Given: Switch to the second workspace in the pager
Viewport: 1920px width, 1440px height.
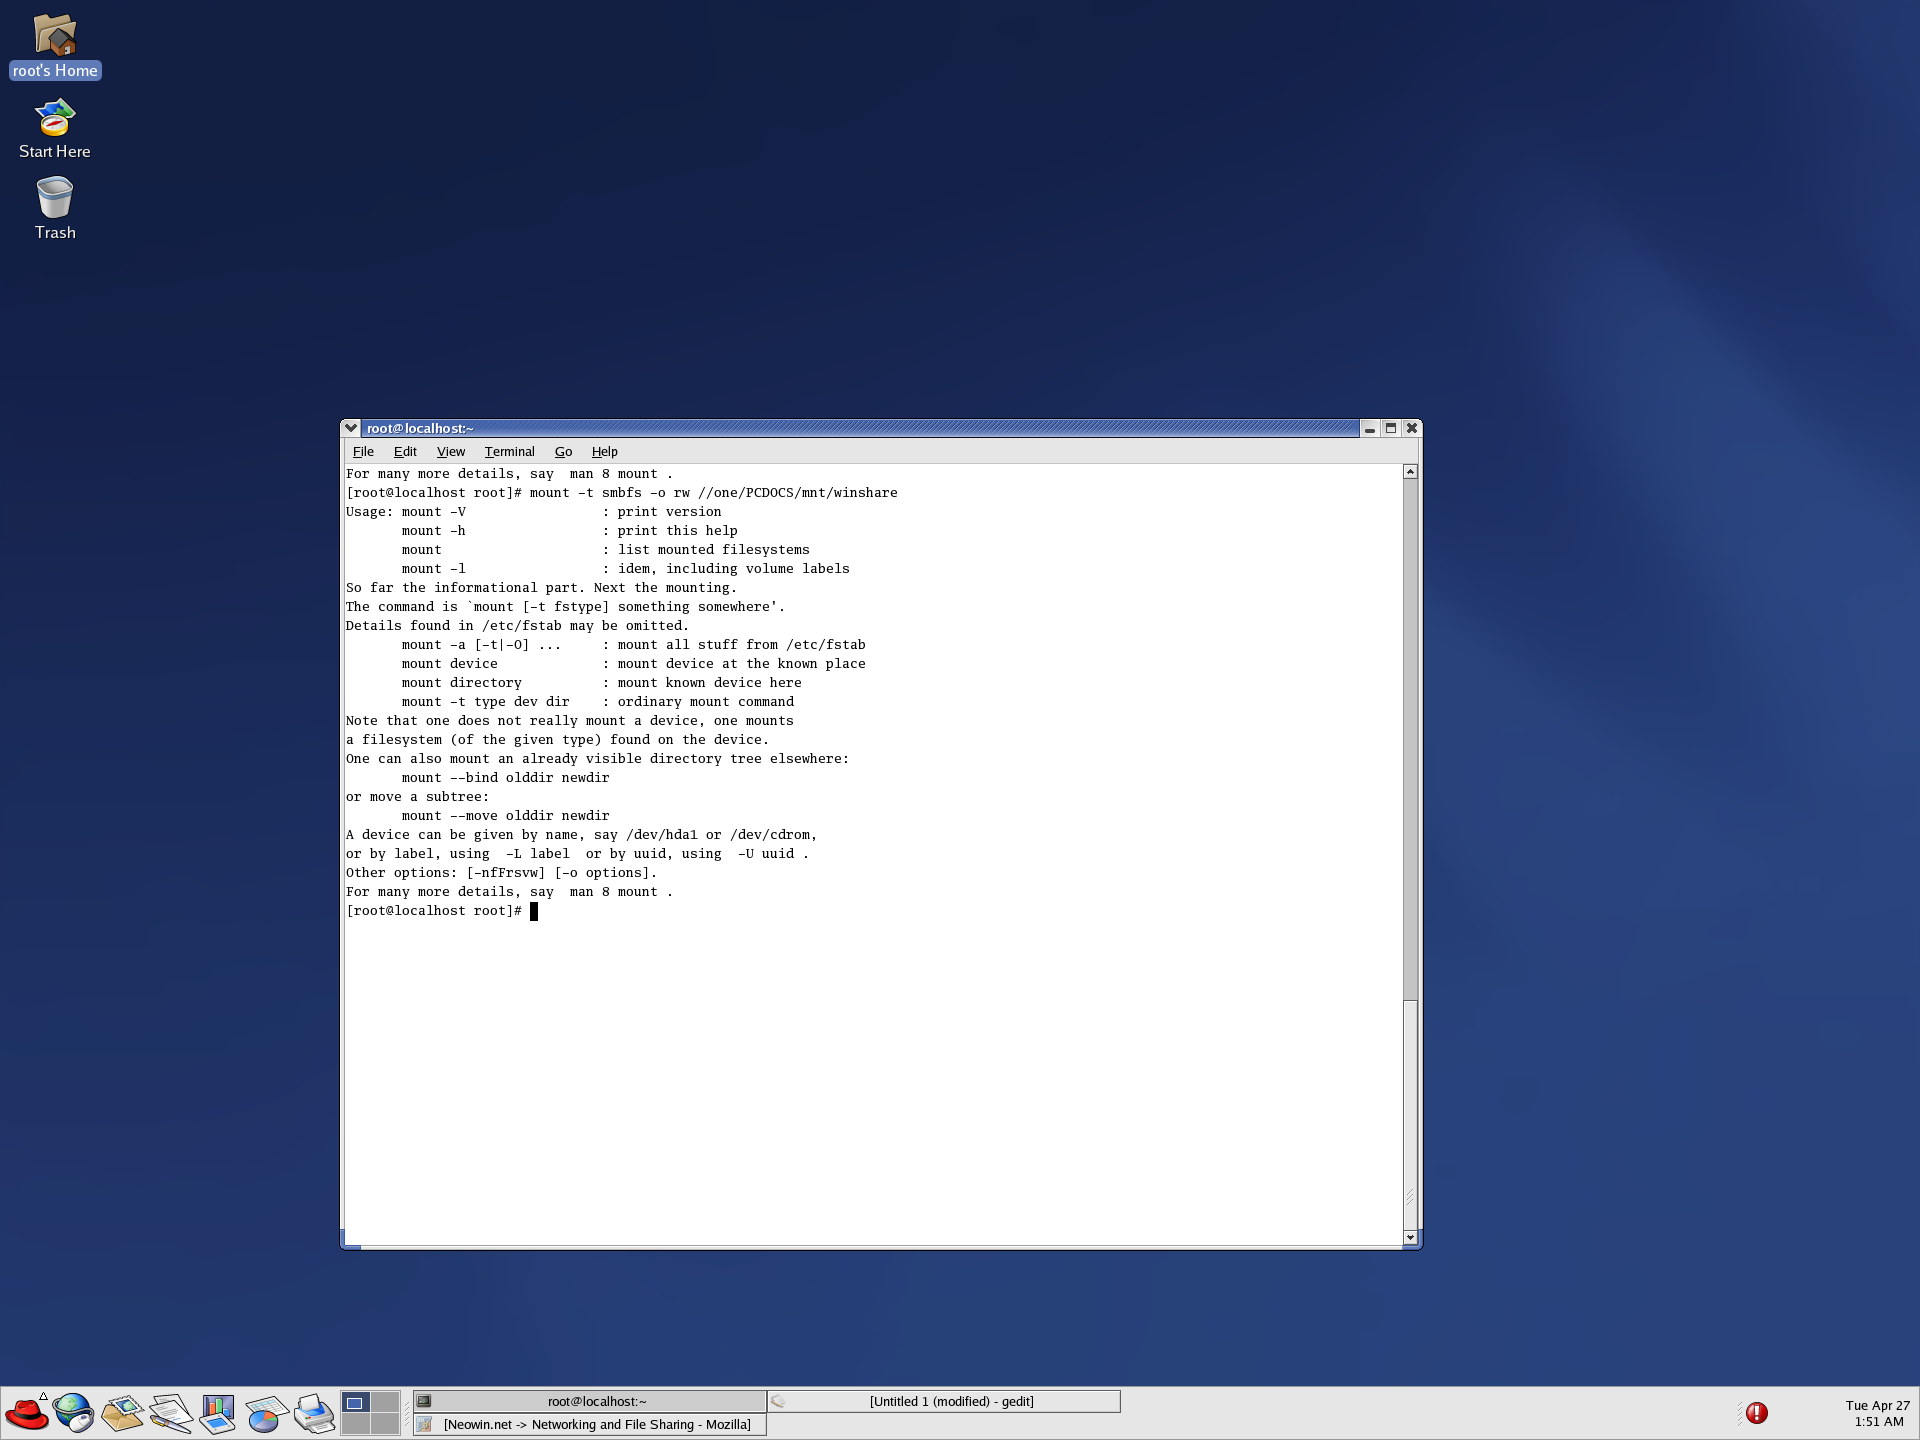Looking at the screenshot, I should (385, 1402).
